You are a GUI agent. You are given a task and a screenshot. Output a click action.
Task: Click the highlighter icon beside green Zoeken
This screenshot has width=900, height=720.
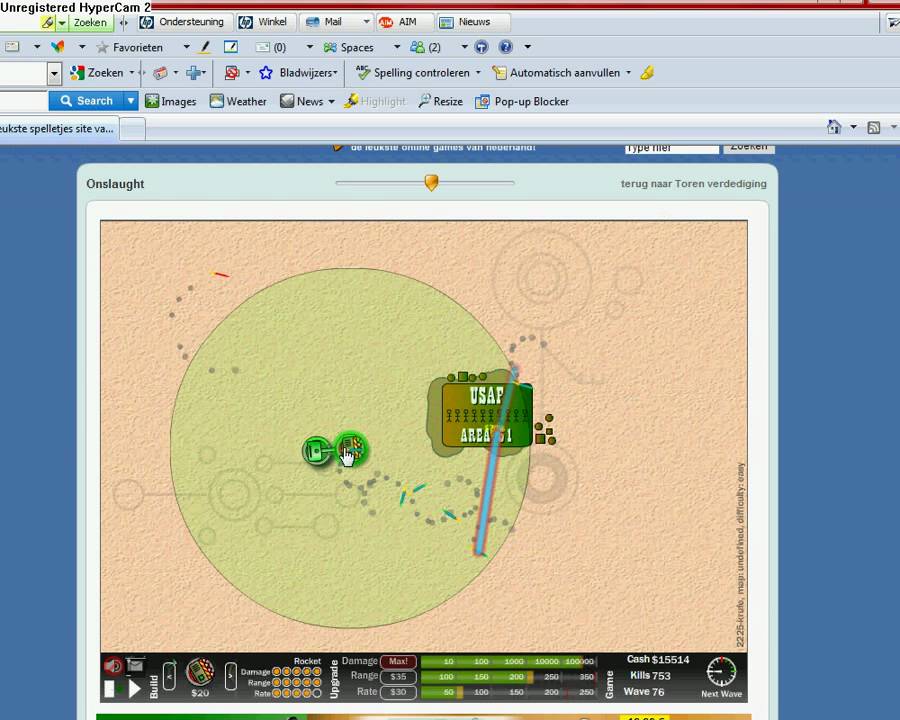tap(48, 22)
